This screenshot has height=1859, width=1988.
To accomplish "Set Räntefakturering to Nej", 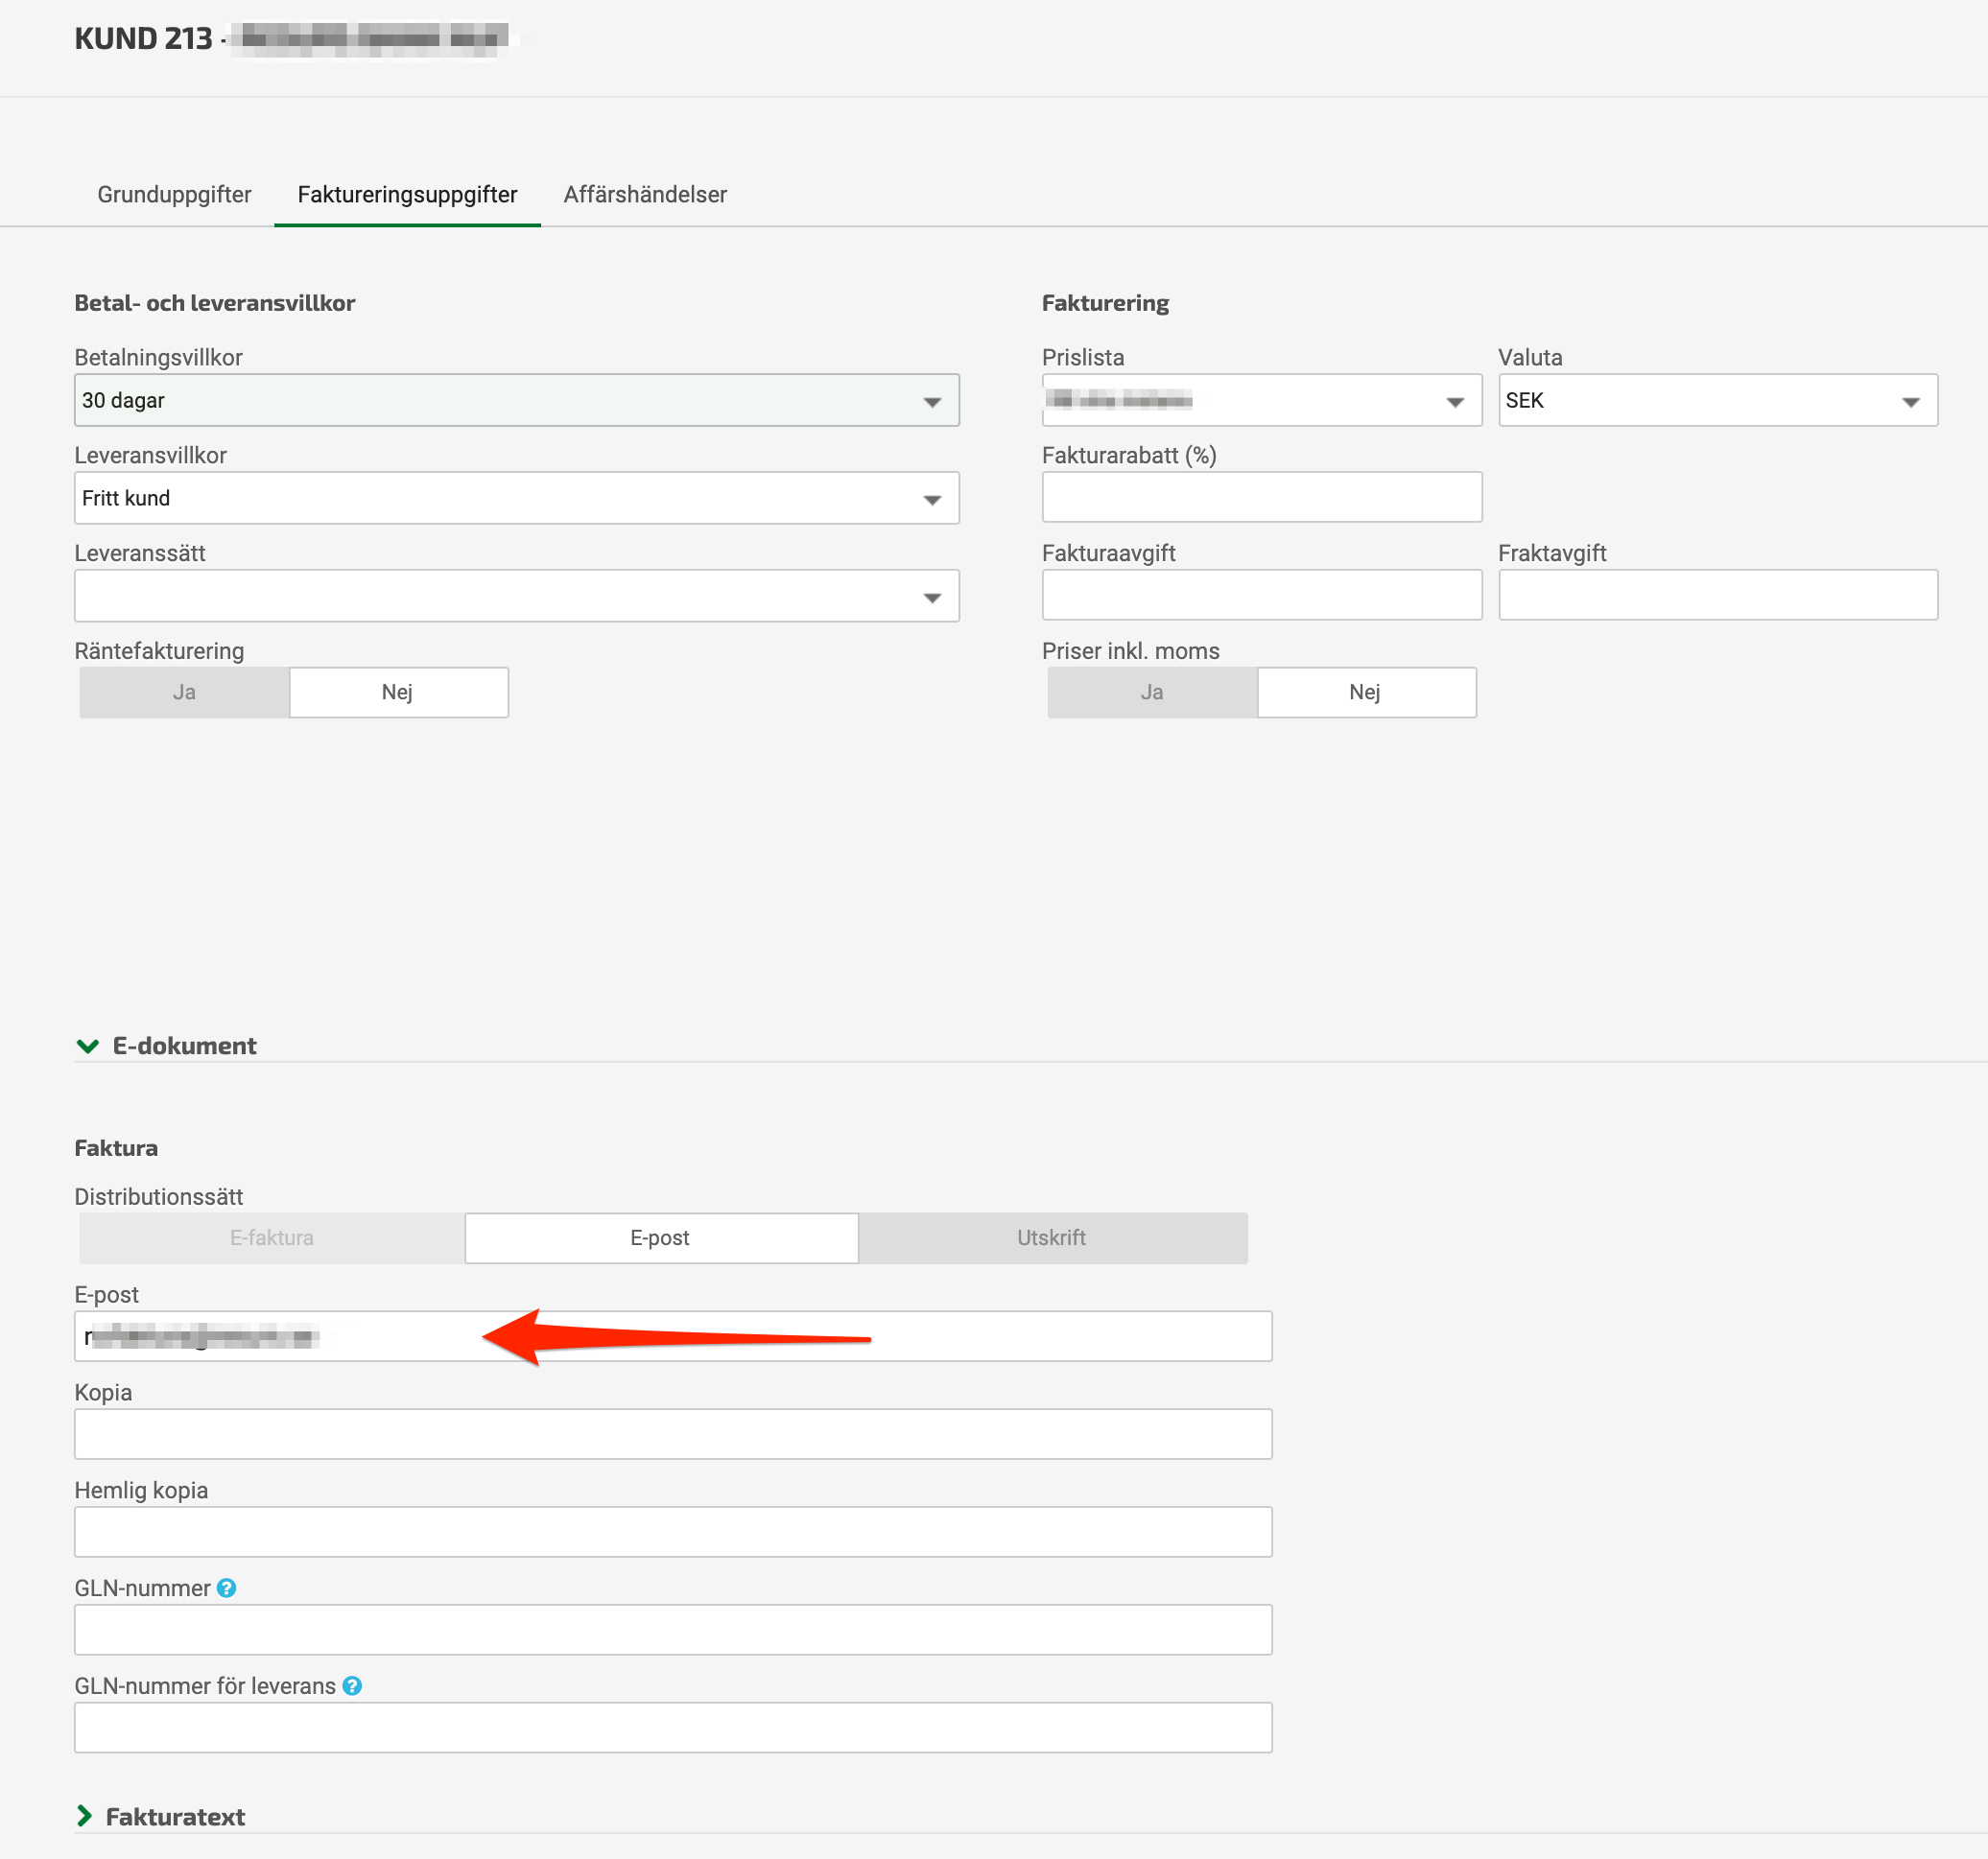I will pos(398,692).
